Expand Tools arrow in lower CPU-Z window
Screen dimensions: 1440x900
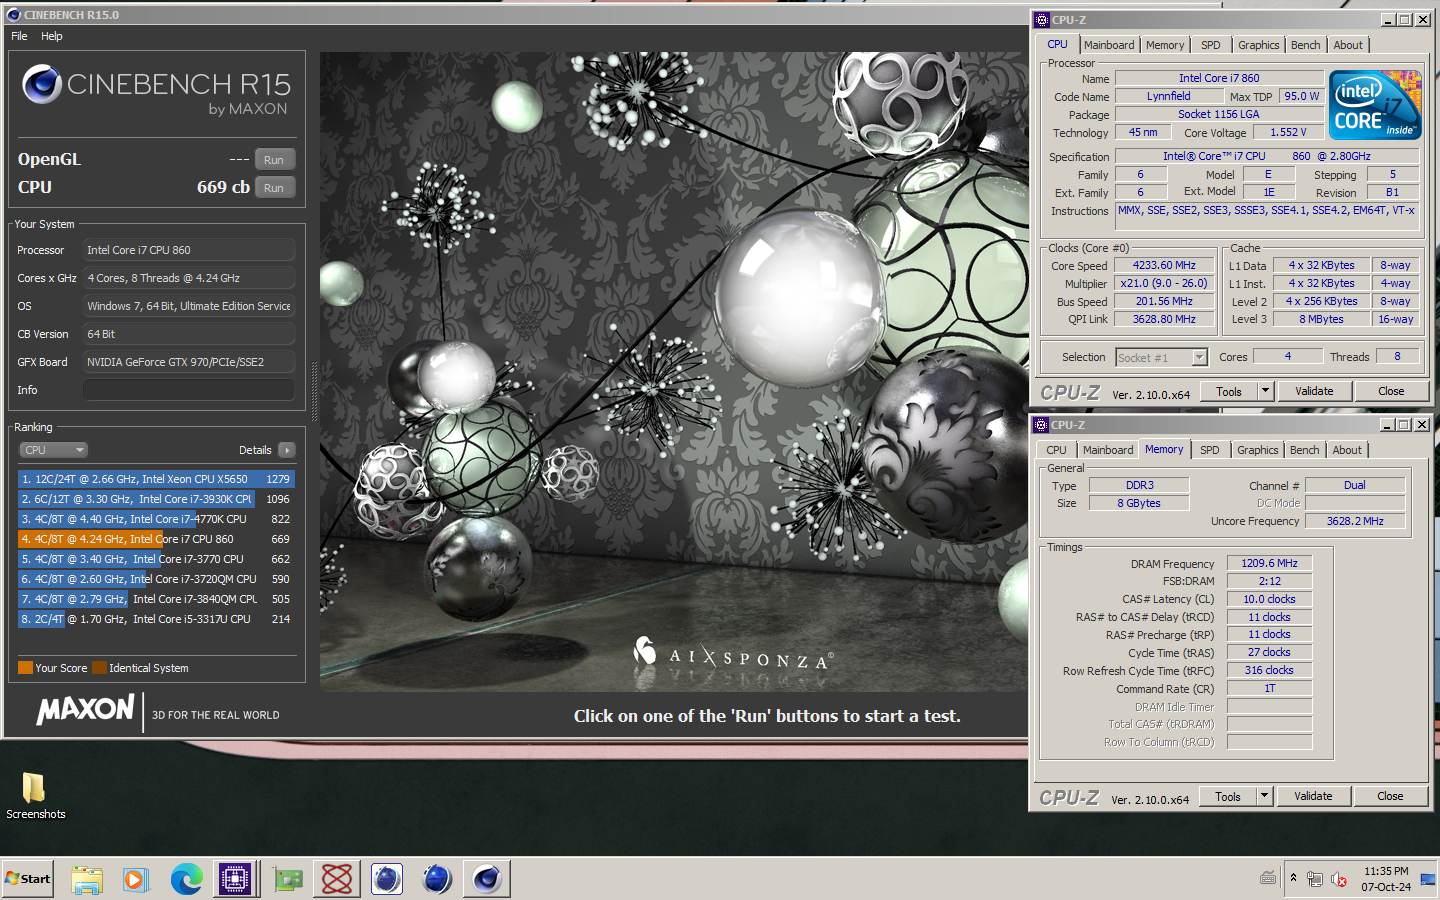click(1264, 796)
